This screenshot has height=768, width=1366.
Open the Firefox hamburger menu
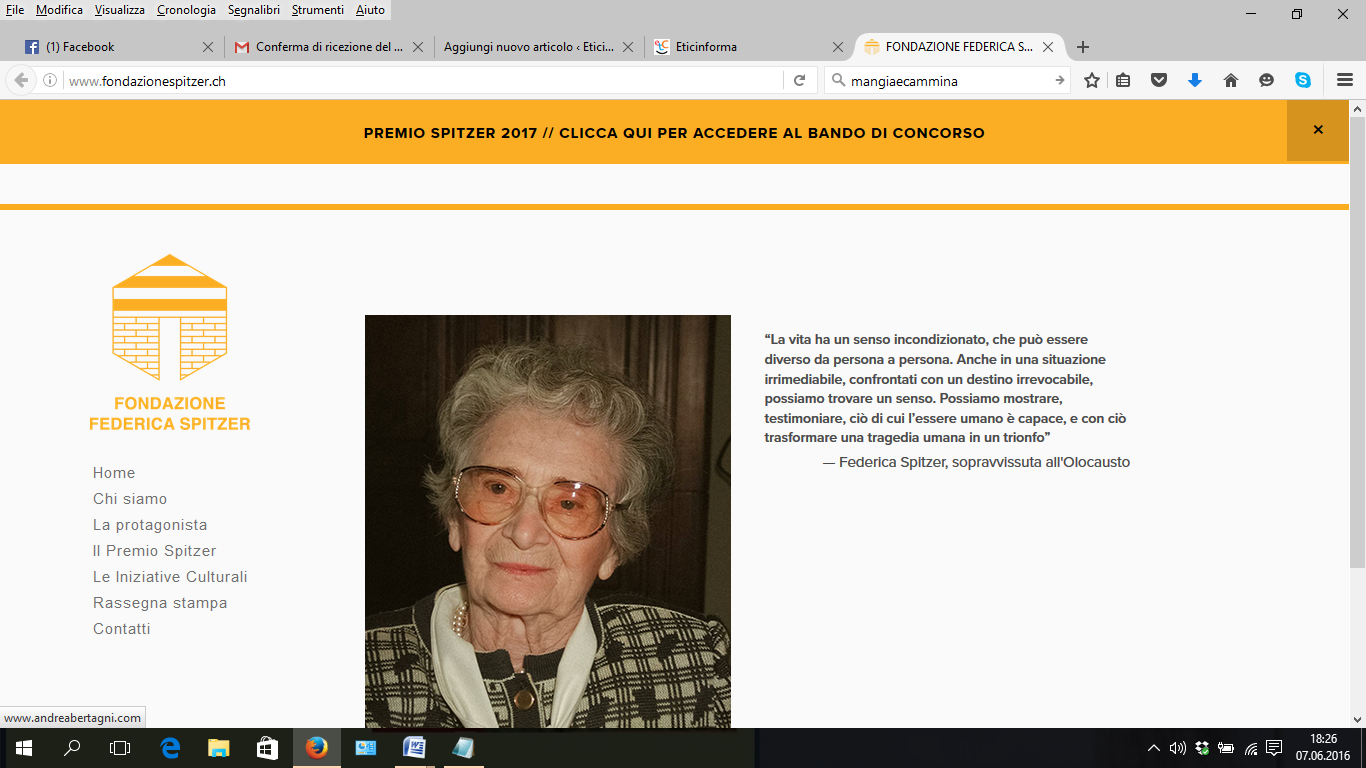(x=1344, y=81)
